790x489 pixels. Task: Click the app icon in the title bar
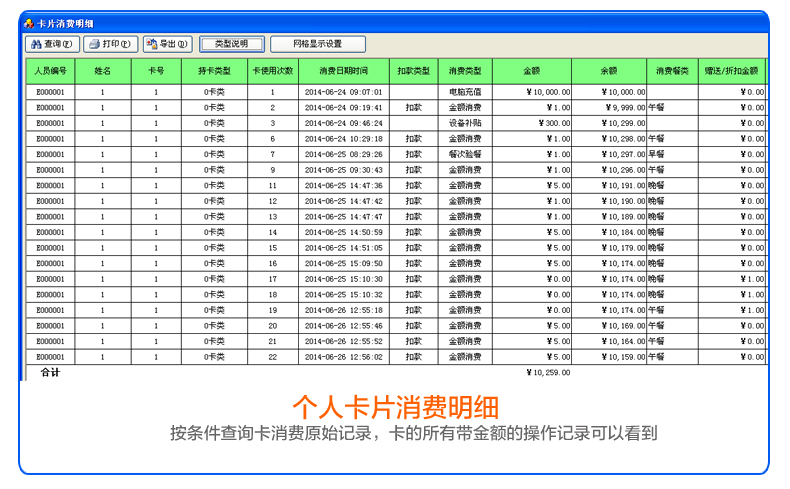click(29, 23)
